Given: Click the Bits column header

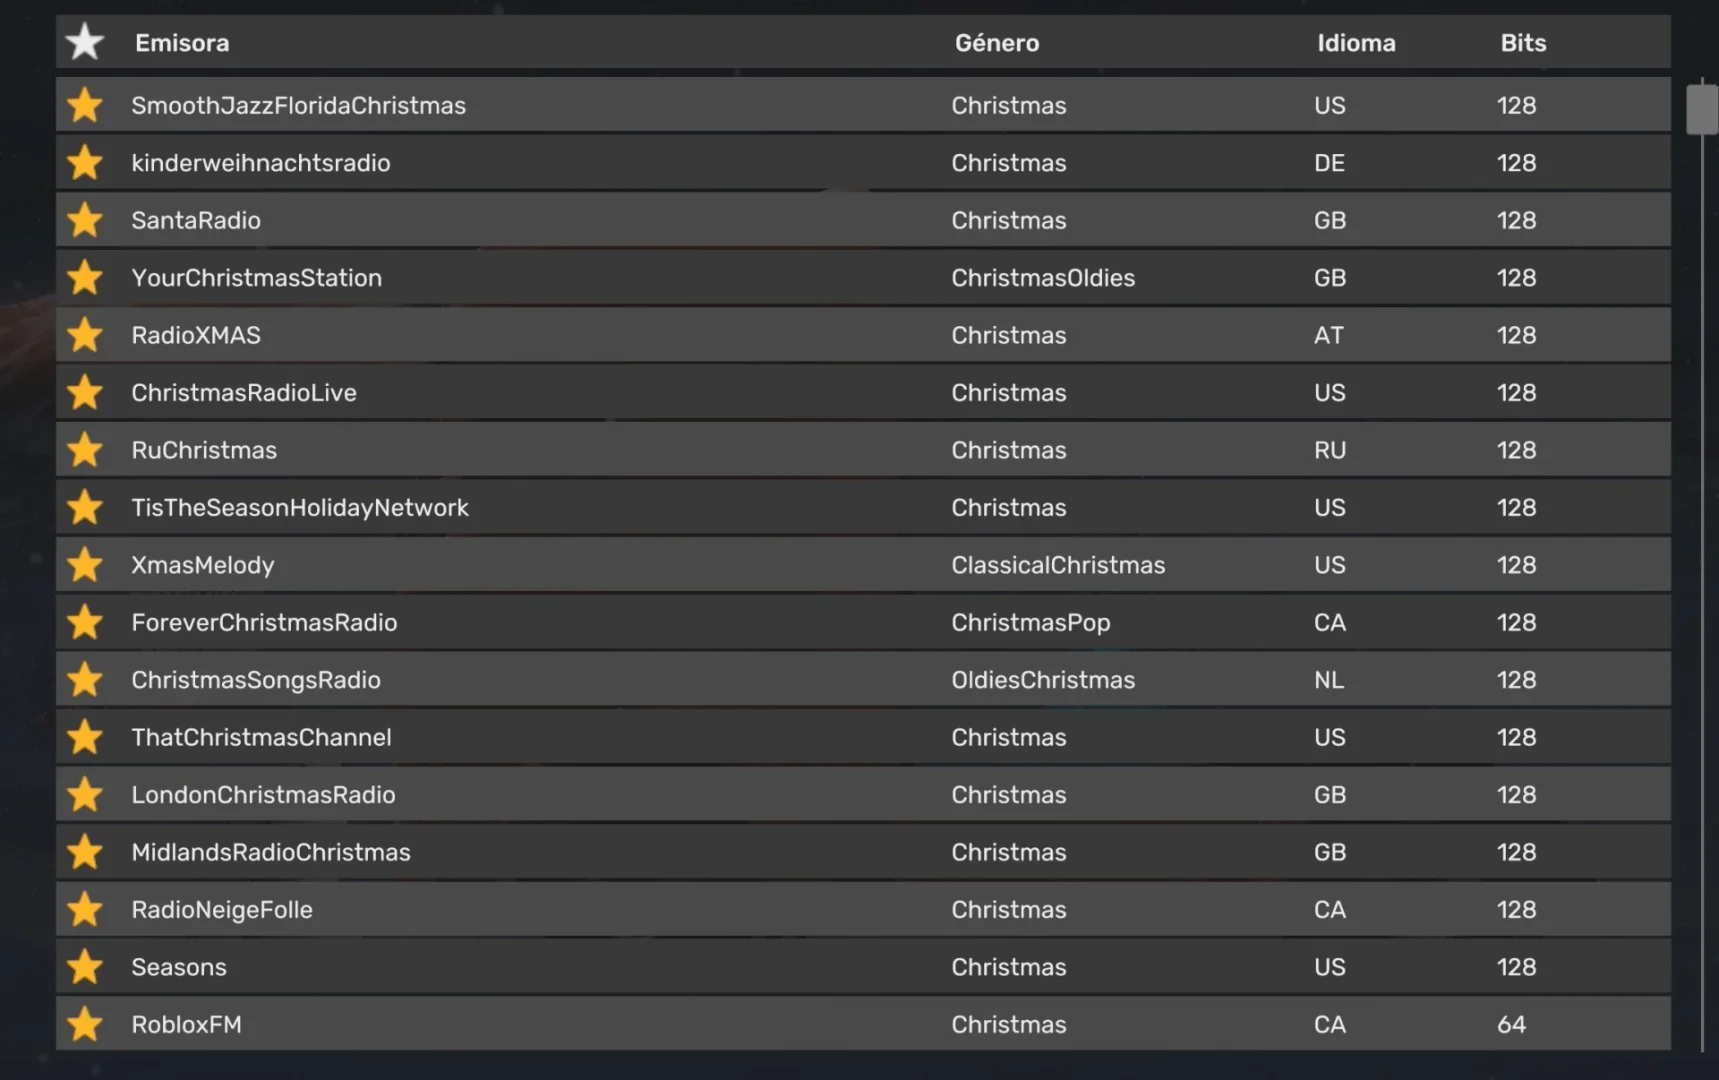Looking at the screenshot, I should pyautogui.click(x=1522, y=43).
